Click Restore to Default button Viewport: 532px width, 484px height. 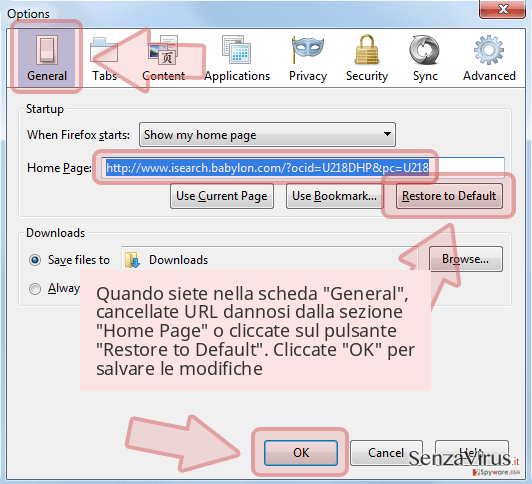coord(449,196)
